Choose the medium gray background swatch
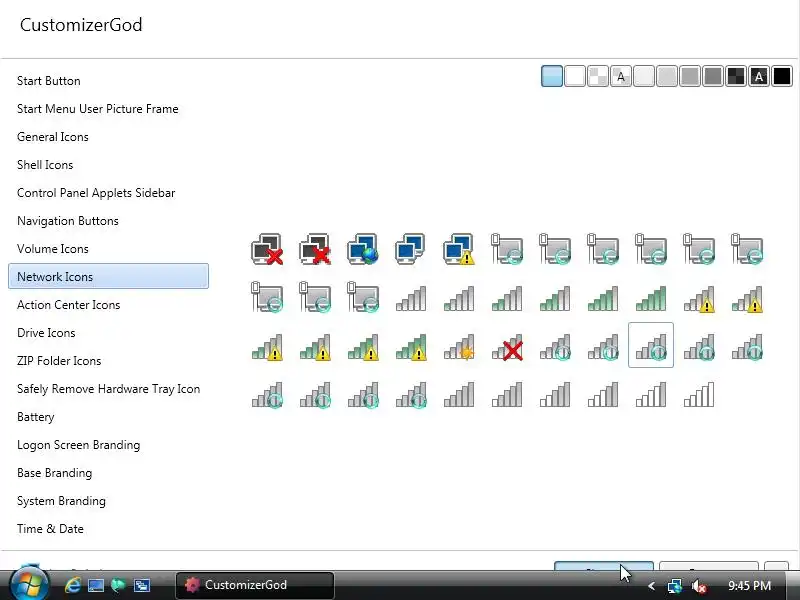Viewport: 800px width, 600px height. [x=690, y=77]
